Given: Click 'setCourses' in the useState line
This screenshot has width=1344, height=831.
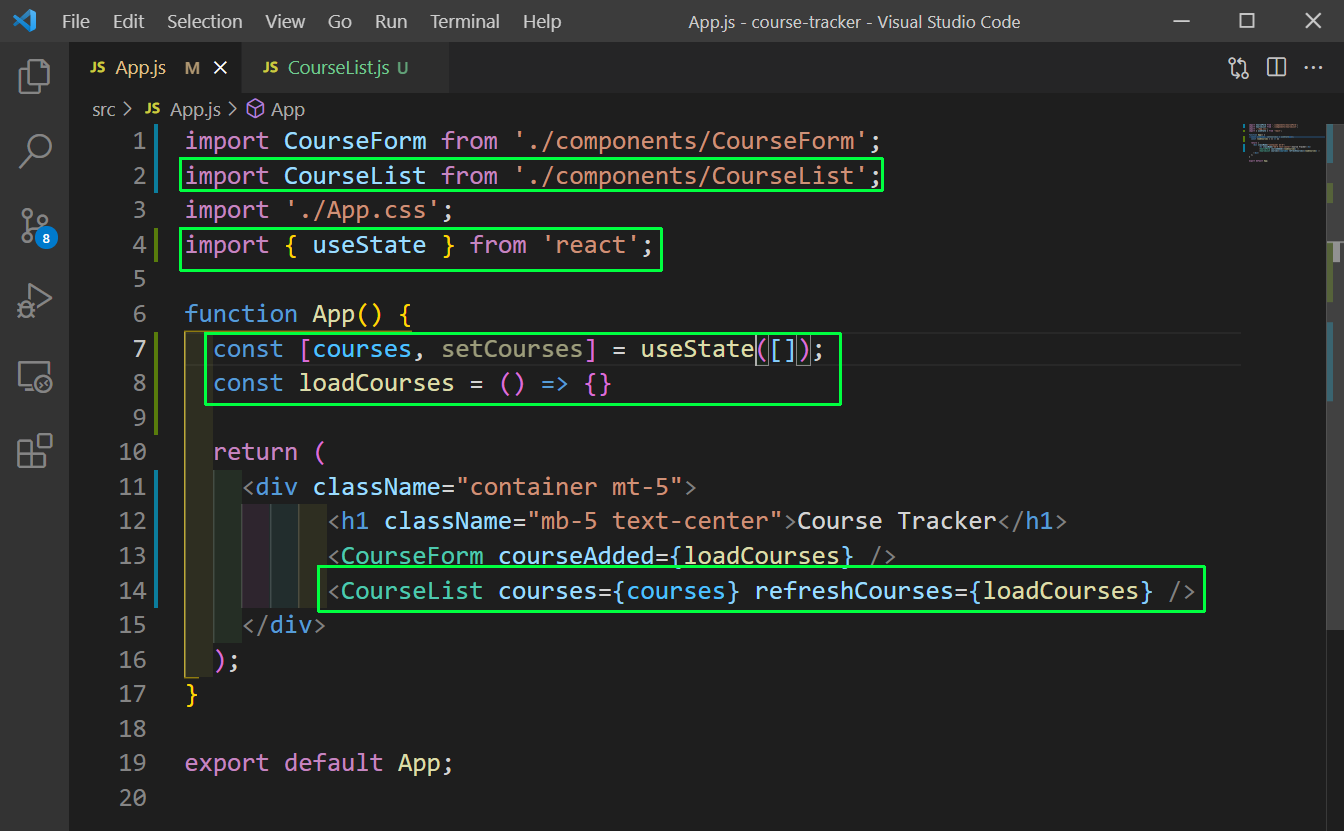Looking at the screenshot, I should pyautogui.click(x=512, y=349).
